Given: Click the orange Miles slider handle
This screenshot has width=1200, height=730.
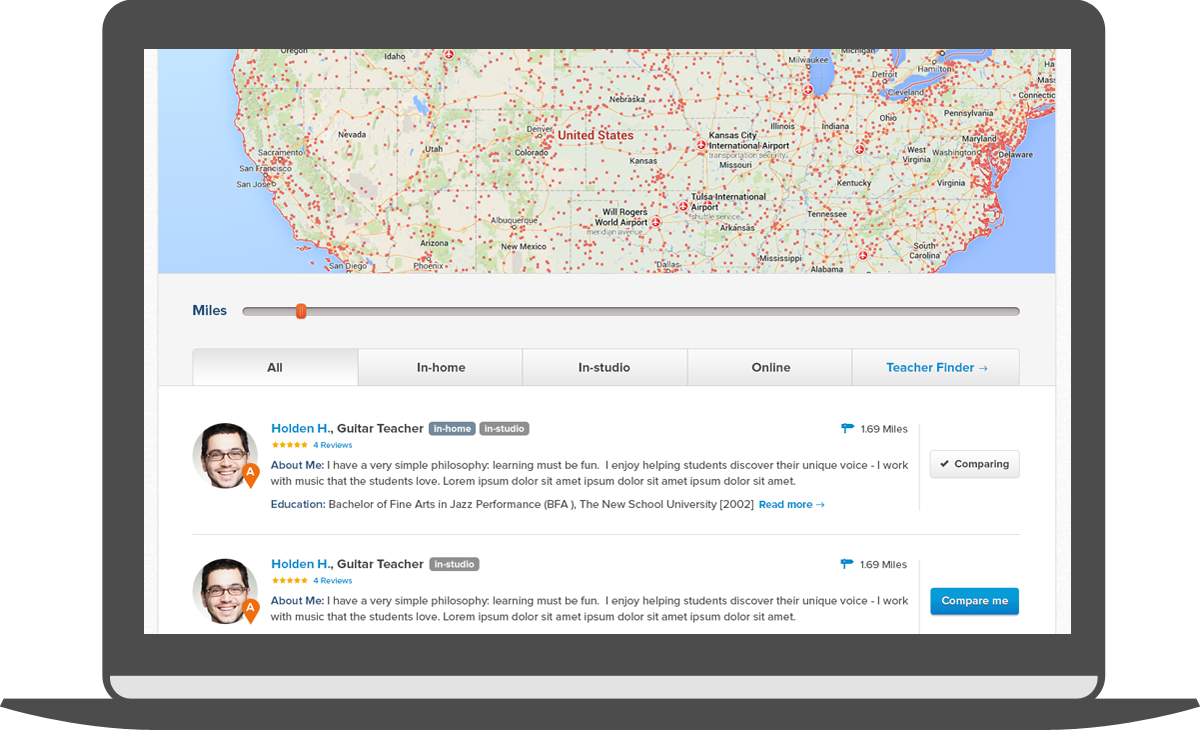Looking at the screenshot, I should [301, 312].
